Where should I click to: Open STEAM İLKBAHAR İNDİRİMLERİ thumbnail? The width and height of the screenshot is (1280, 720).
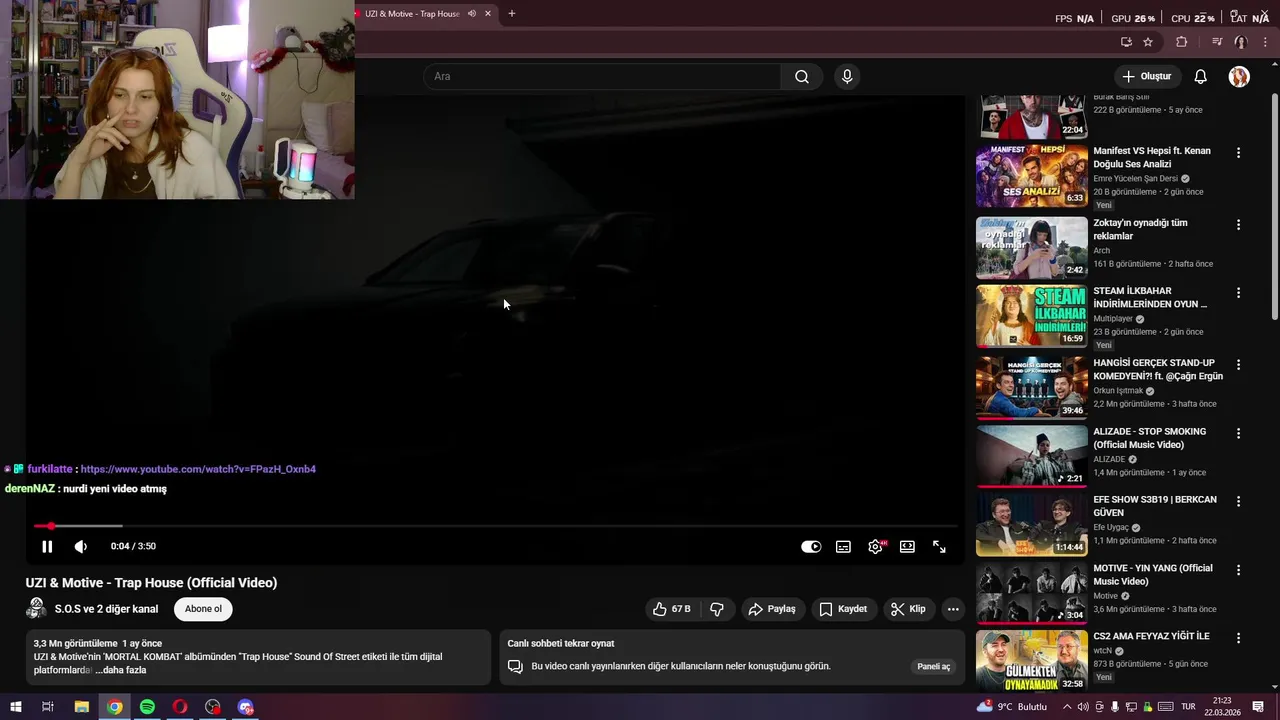[x=1031, y=316]
